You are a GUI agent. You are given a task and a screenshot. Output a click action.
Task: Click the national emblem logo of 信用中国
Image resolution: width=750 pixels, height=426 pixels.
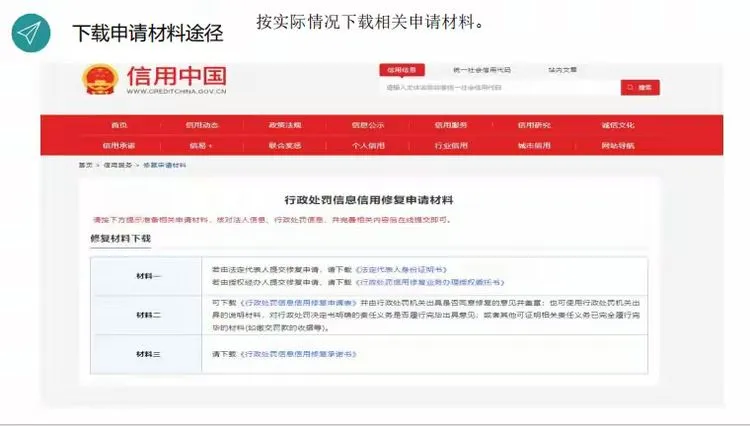point(100,79)
